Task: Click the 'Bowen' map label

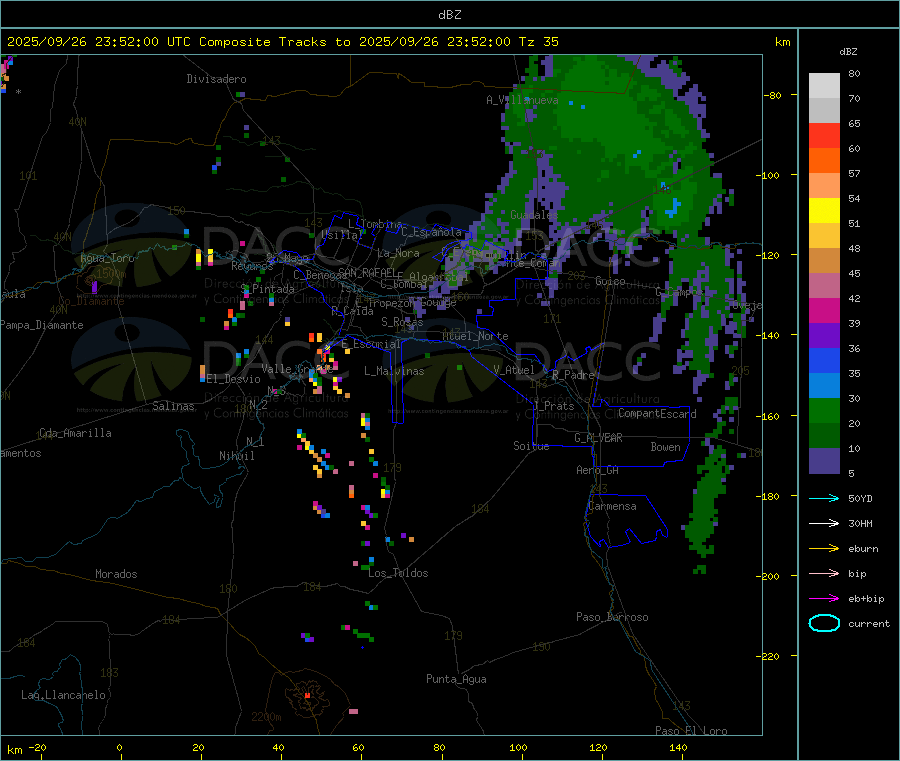Action: click(x=666, y=447)
